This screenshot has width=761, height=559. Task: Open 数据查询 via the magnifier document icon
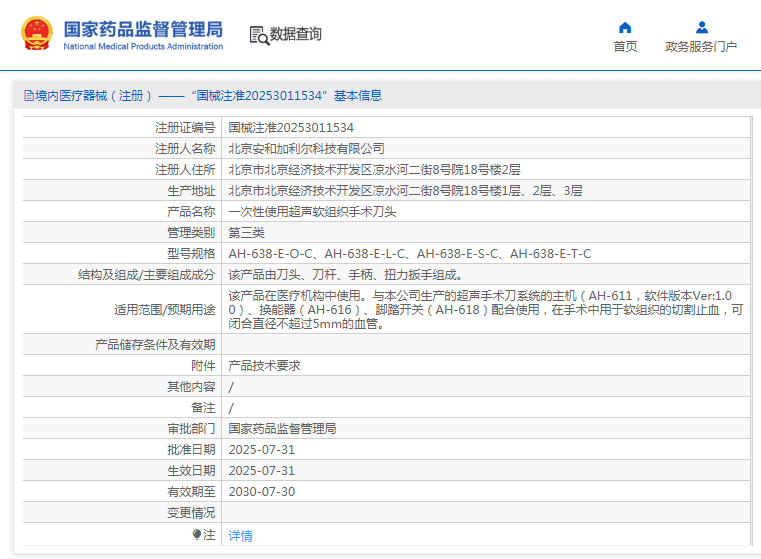click(259, 35)
